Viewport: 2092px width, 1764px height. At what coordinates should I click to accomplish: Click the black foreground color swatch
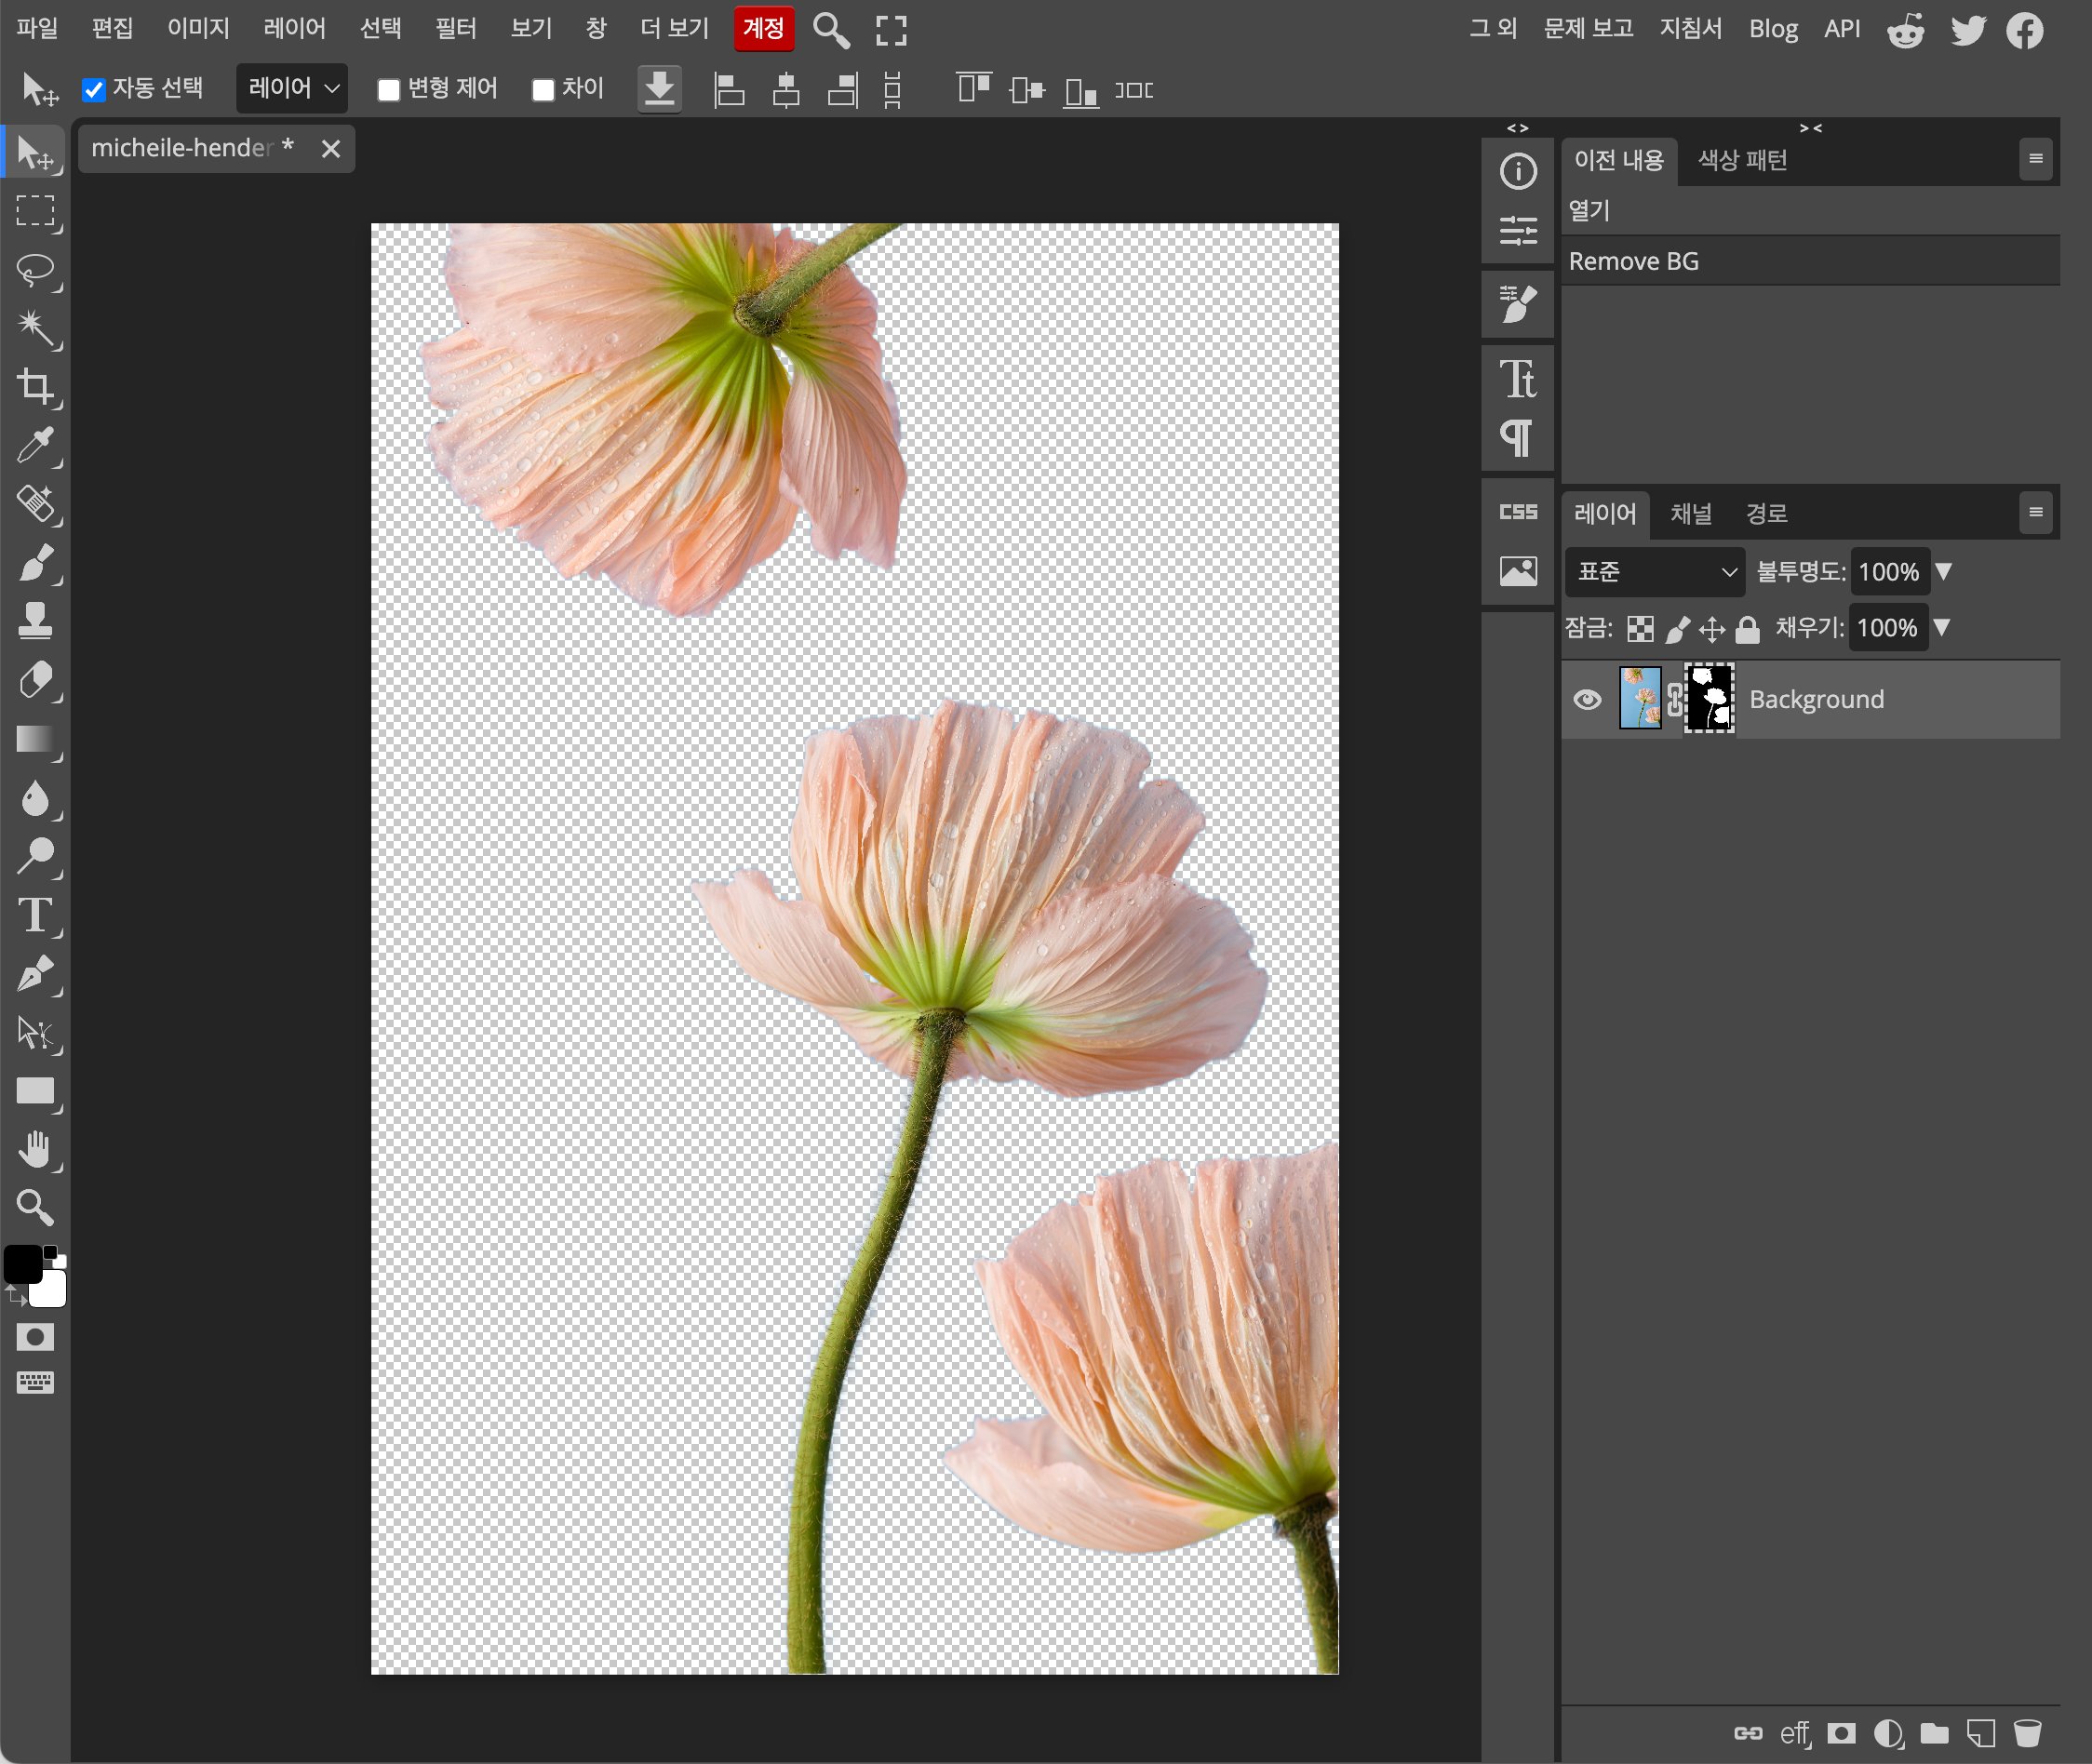tap(22, 1264)
